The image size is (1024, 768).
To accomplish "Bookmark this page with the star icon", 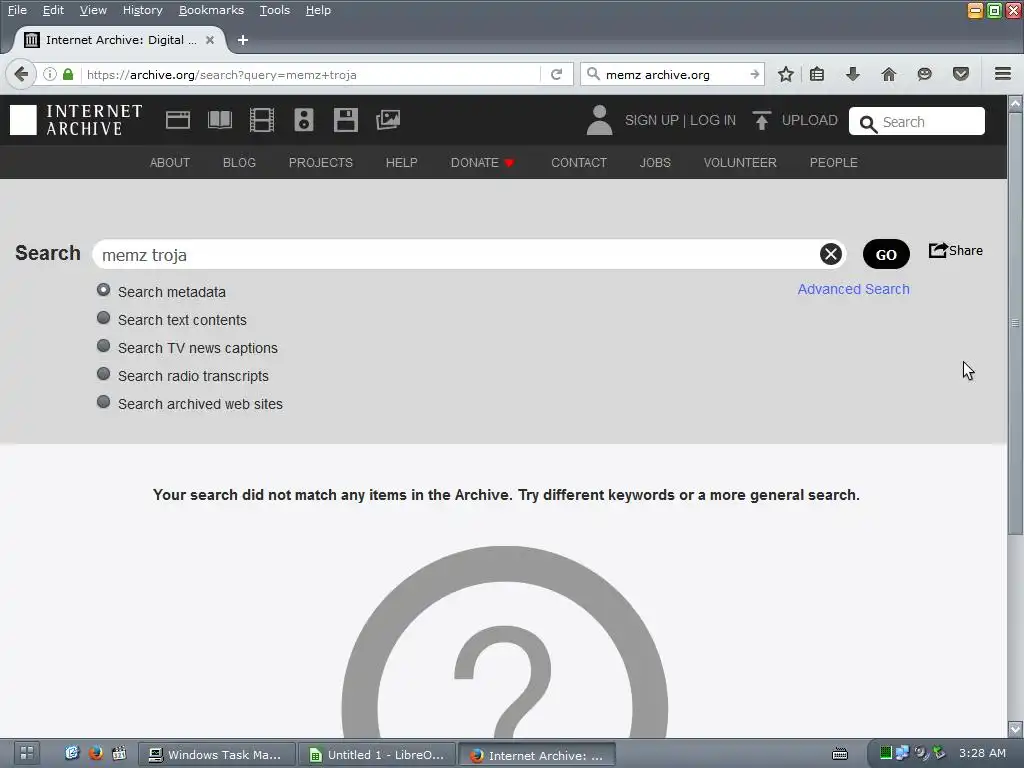I will pos(786,74).
